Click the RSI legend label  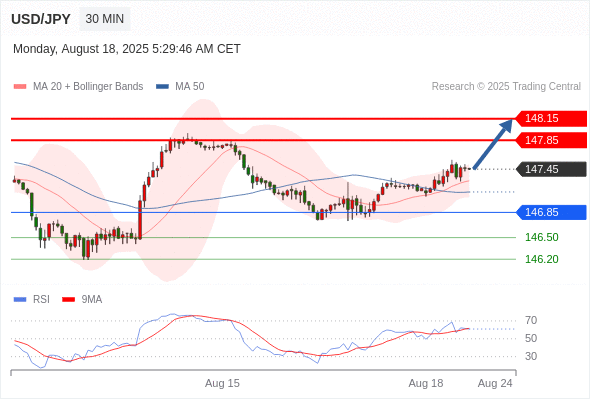pos(41,300)
